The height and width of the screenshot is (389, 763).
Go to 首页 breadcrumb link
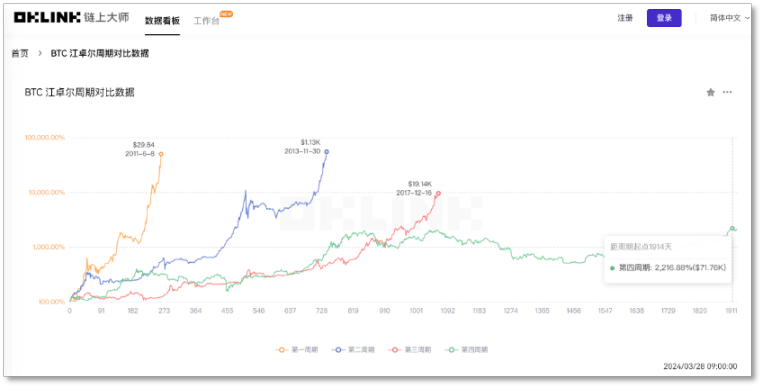pyautogui.click(x=20, y=53)
